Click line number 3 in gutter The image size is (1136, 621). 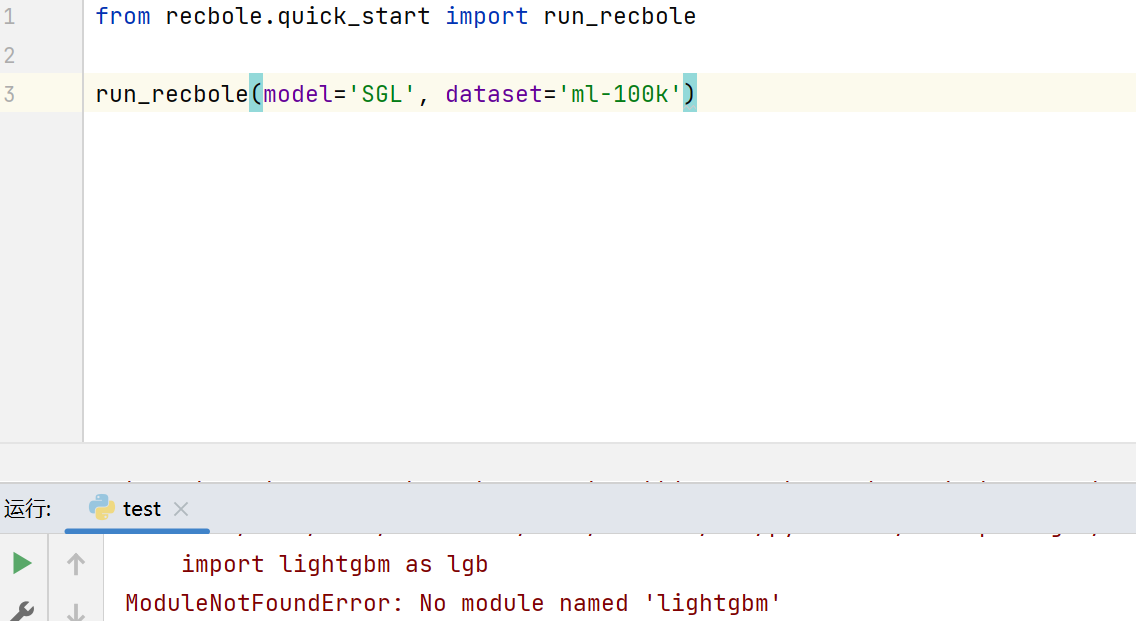tap(9, 94)
